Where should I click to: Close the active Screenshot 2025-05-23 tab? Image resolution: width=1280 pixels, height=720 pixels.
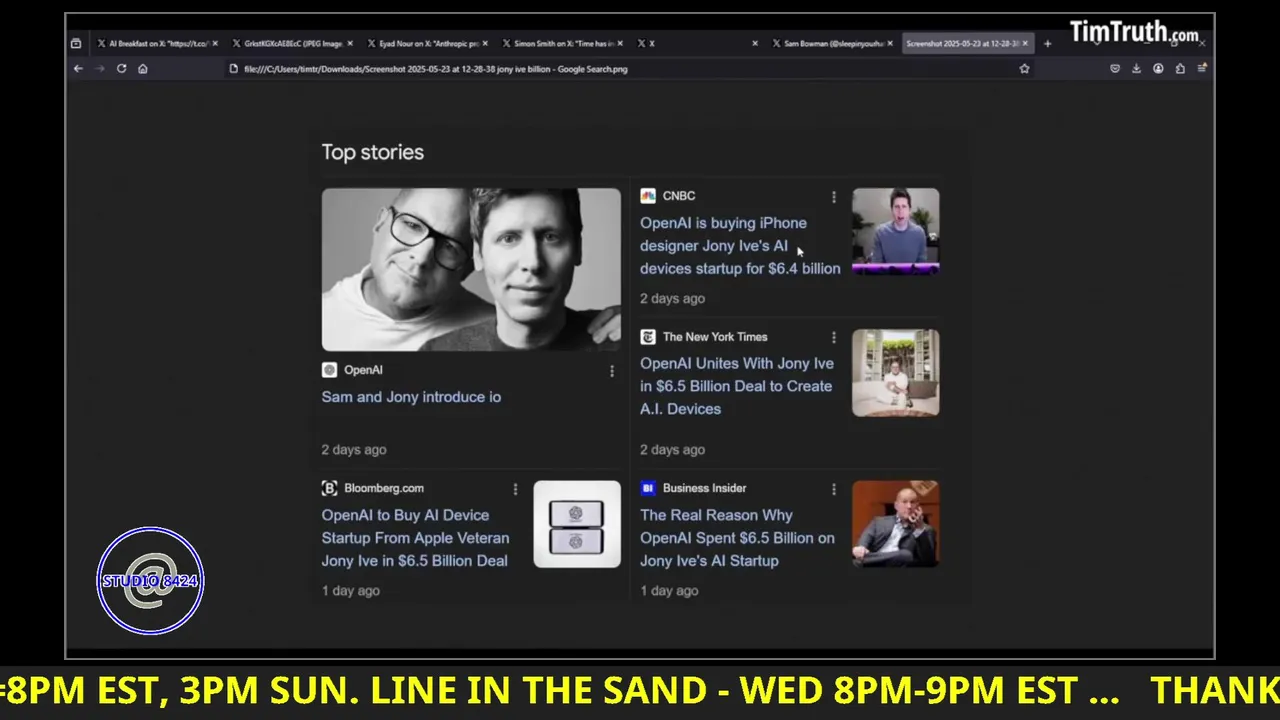(x=1026, y=44)
